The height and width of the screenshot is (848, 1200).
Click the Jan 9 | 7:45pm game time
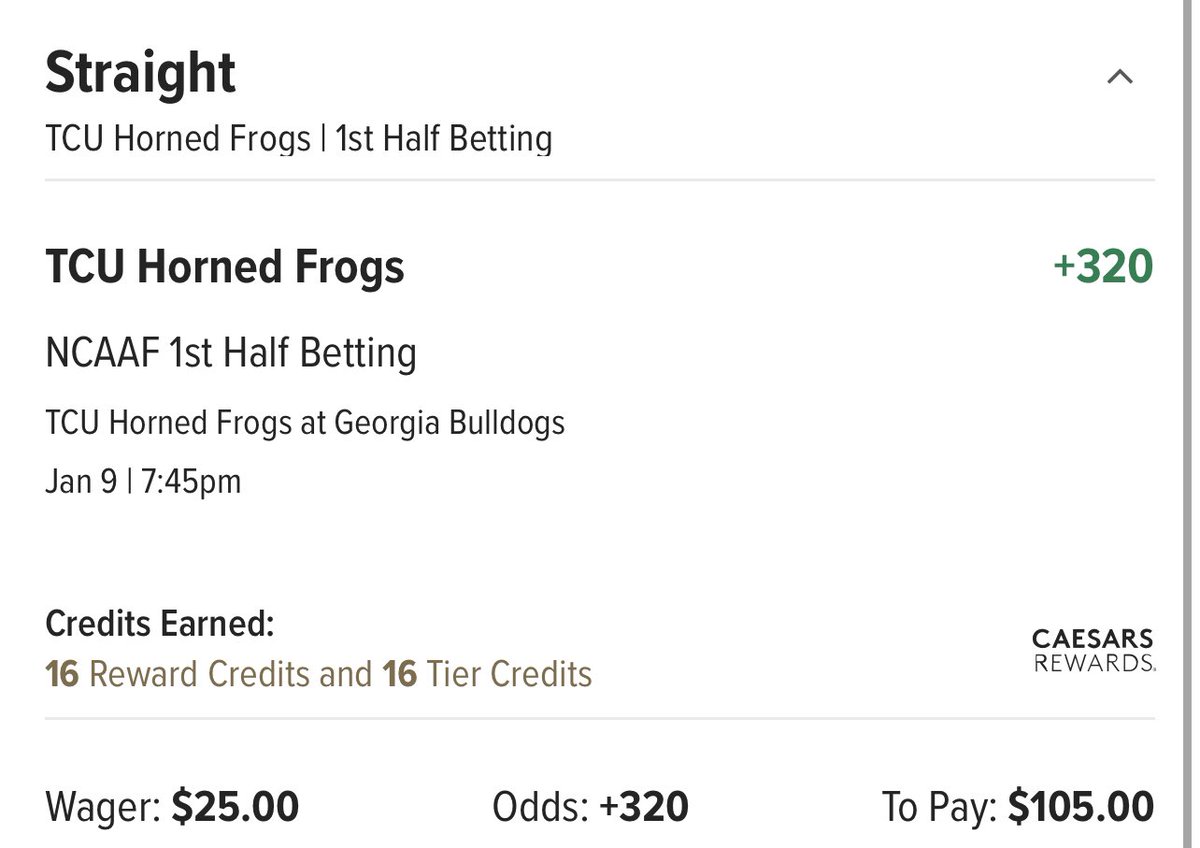tap(143, 482)
